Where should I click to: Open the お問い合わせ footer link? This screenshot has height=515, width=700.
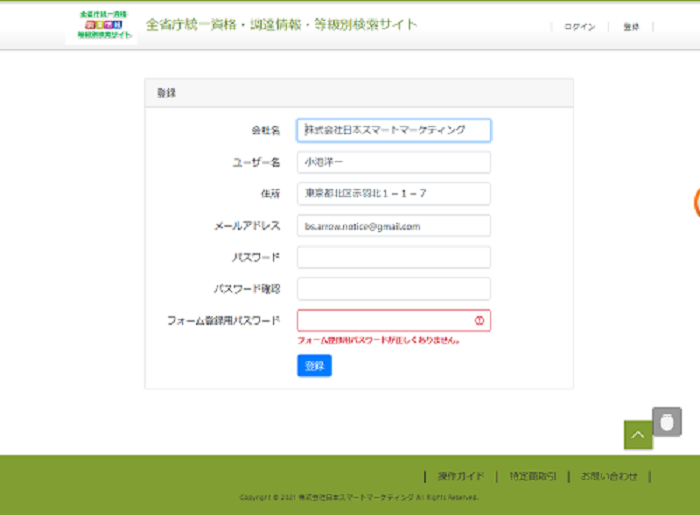(x=609, y=476)
